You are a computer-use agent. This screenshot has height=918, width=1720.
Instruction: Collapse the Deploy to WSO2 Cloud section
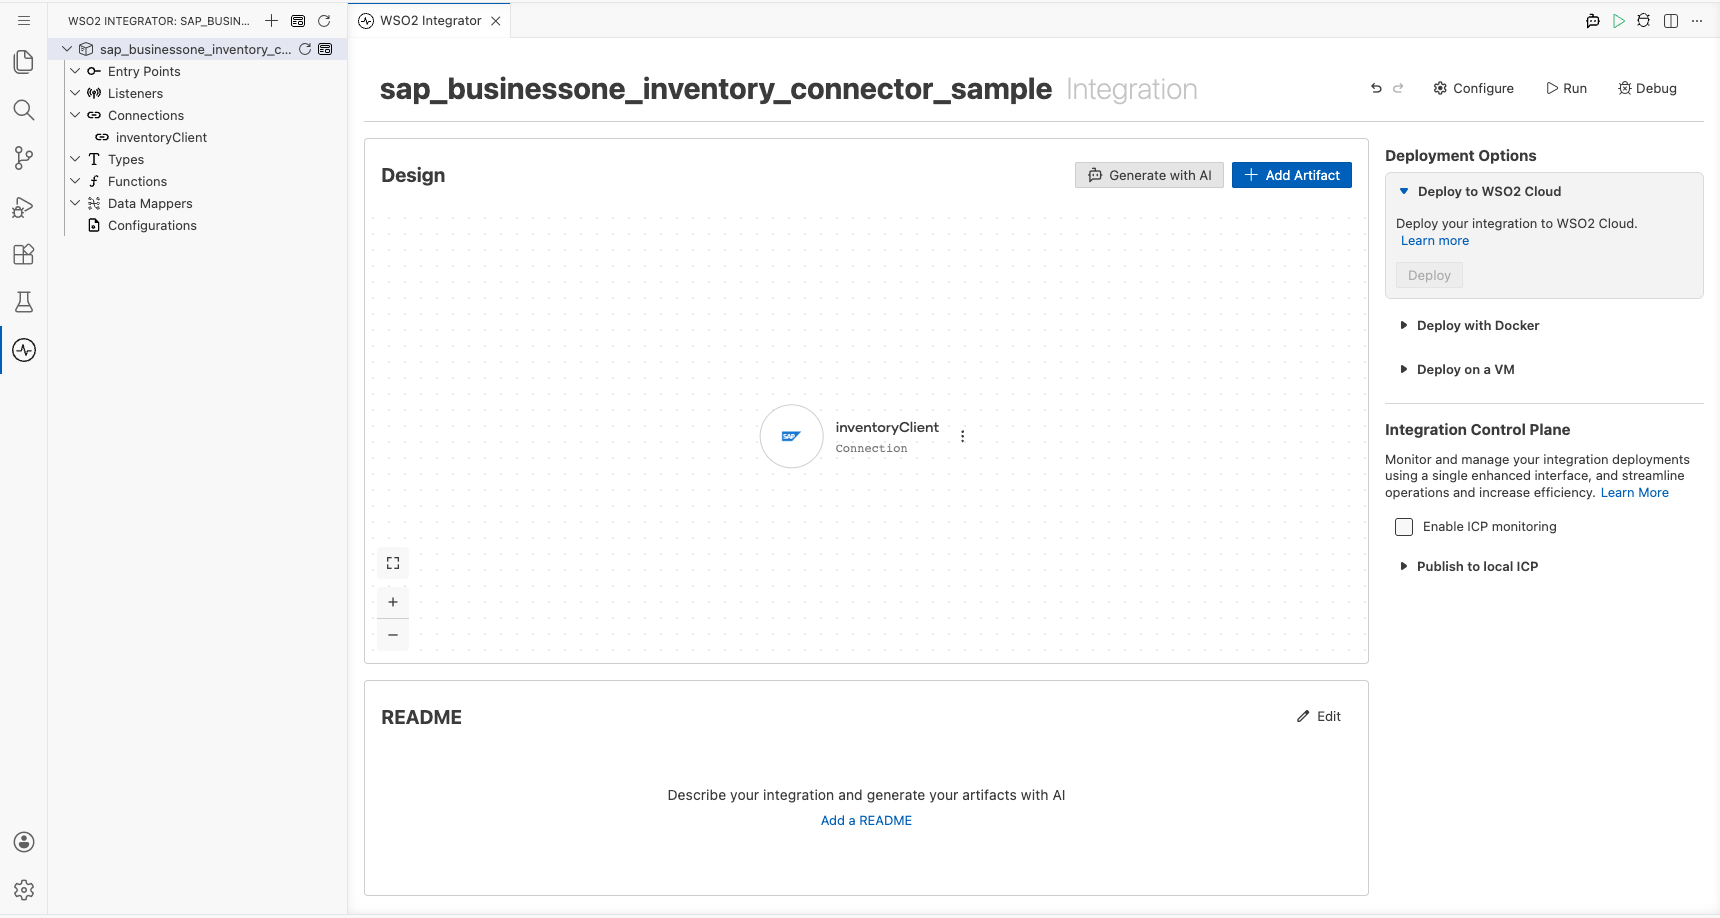1480,191
